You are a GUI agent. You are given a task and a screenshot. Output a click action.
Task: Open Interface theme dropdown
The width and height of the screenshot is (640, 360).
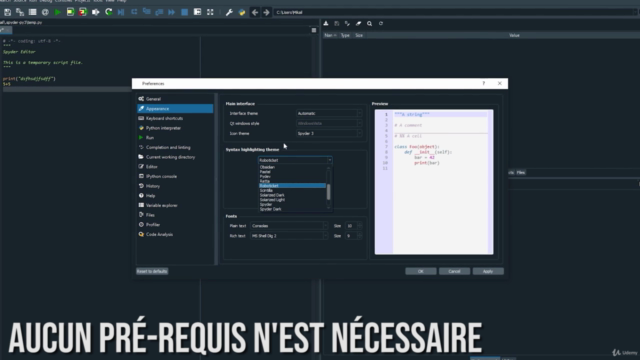tap(329, 113)
